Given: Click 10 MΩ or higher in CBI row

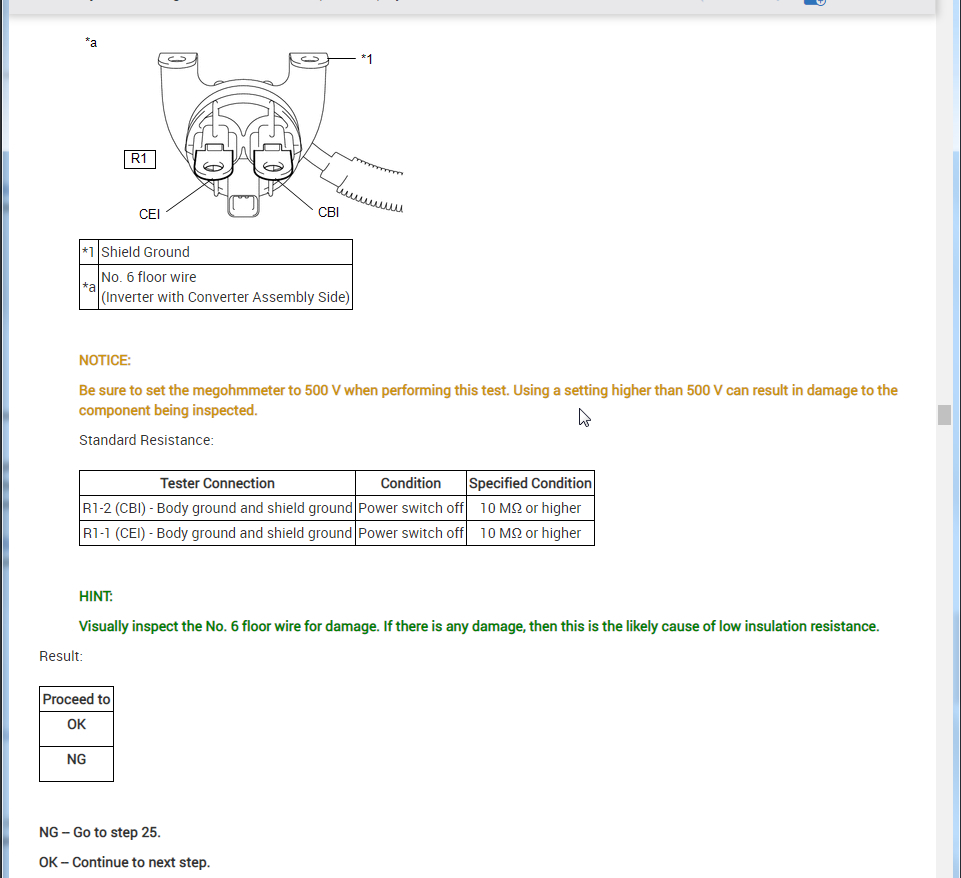Looking at the screenshot, I should [x=530, y=508].
